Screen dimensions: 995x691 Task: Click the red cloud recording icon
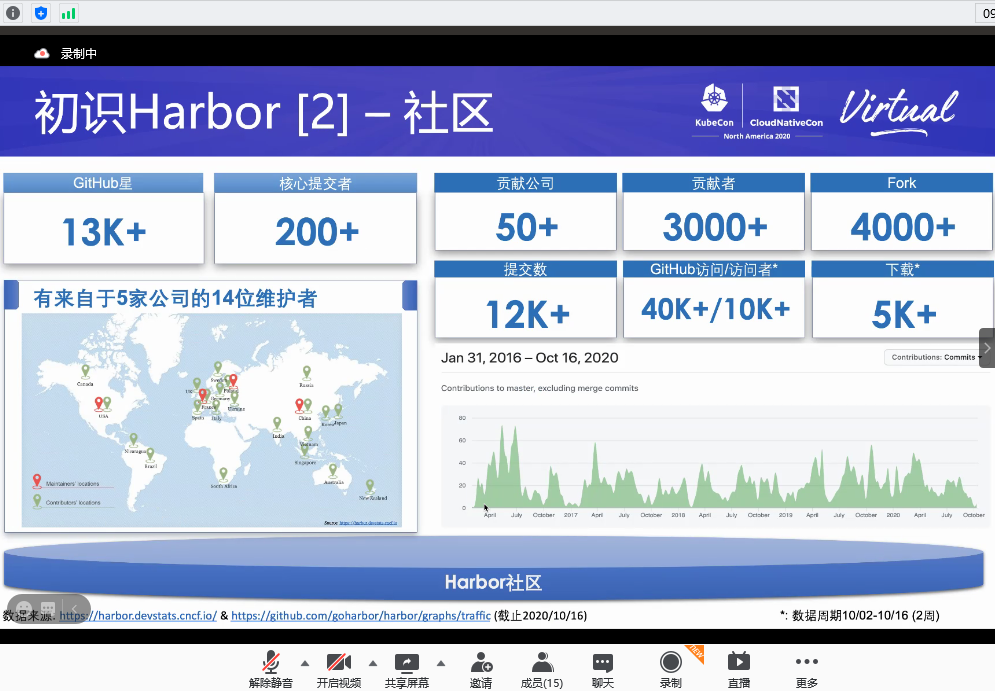click(42, 53)
